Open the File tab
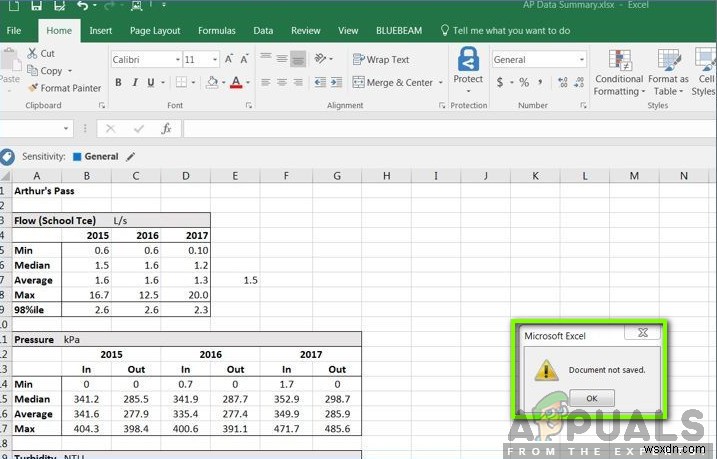Viewport: 717px width, 459px height. click(x=14, y=31)
